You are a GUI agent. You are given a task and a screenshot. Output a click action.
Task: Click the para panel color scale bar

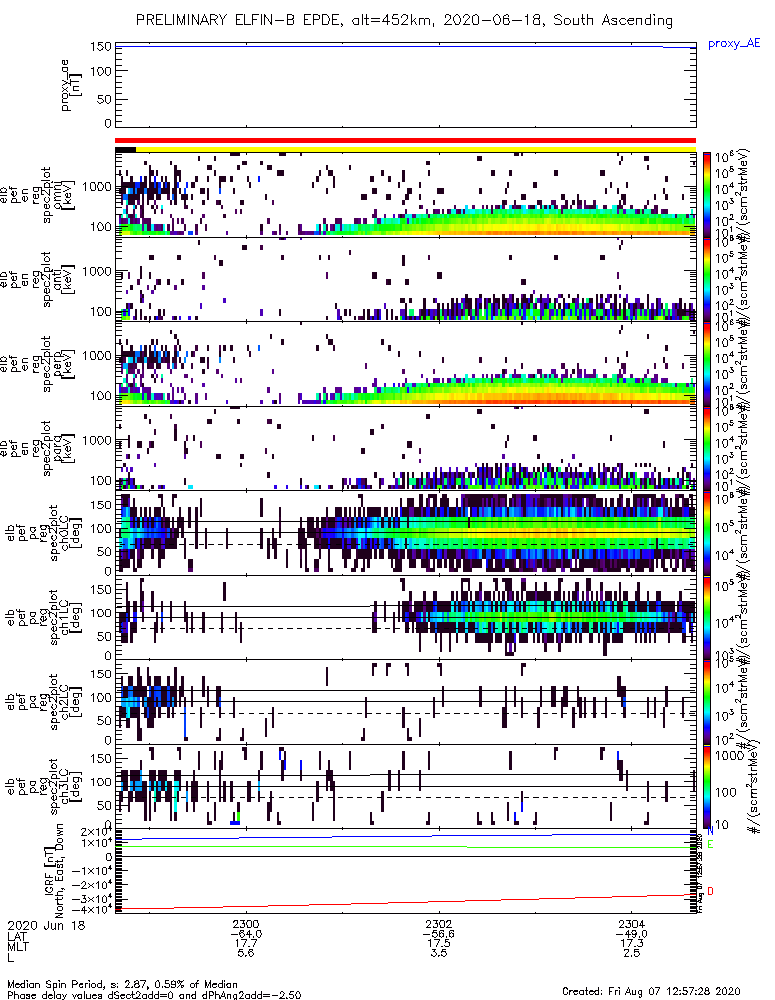pyautogui.click(x=707, y=448)
